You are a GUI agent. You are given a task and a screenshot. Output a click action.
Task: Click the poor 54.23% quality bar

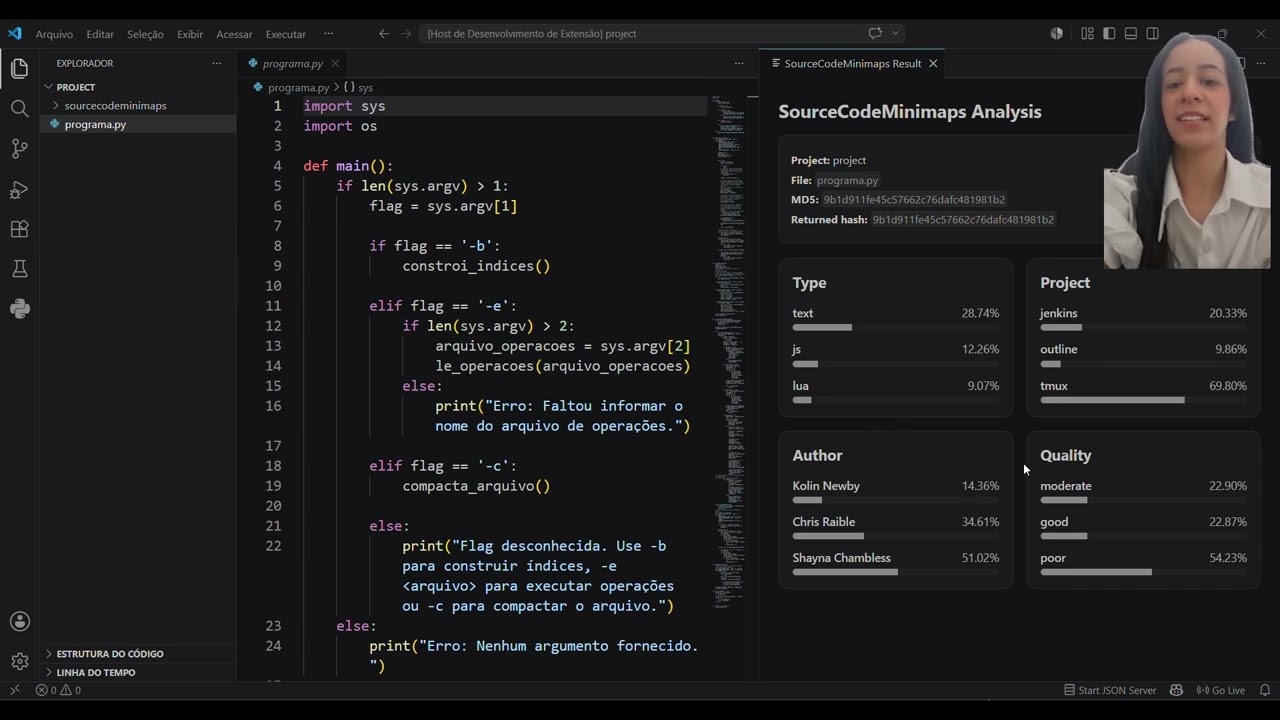click(1143, 572)
